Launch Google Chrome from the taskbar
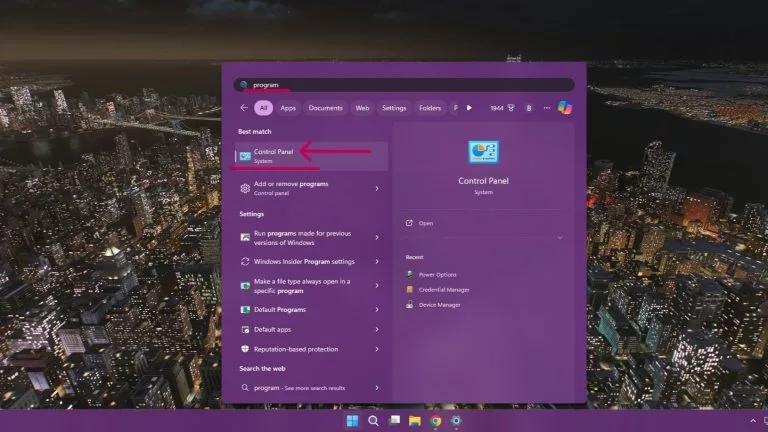 click(x=435, y=421)
